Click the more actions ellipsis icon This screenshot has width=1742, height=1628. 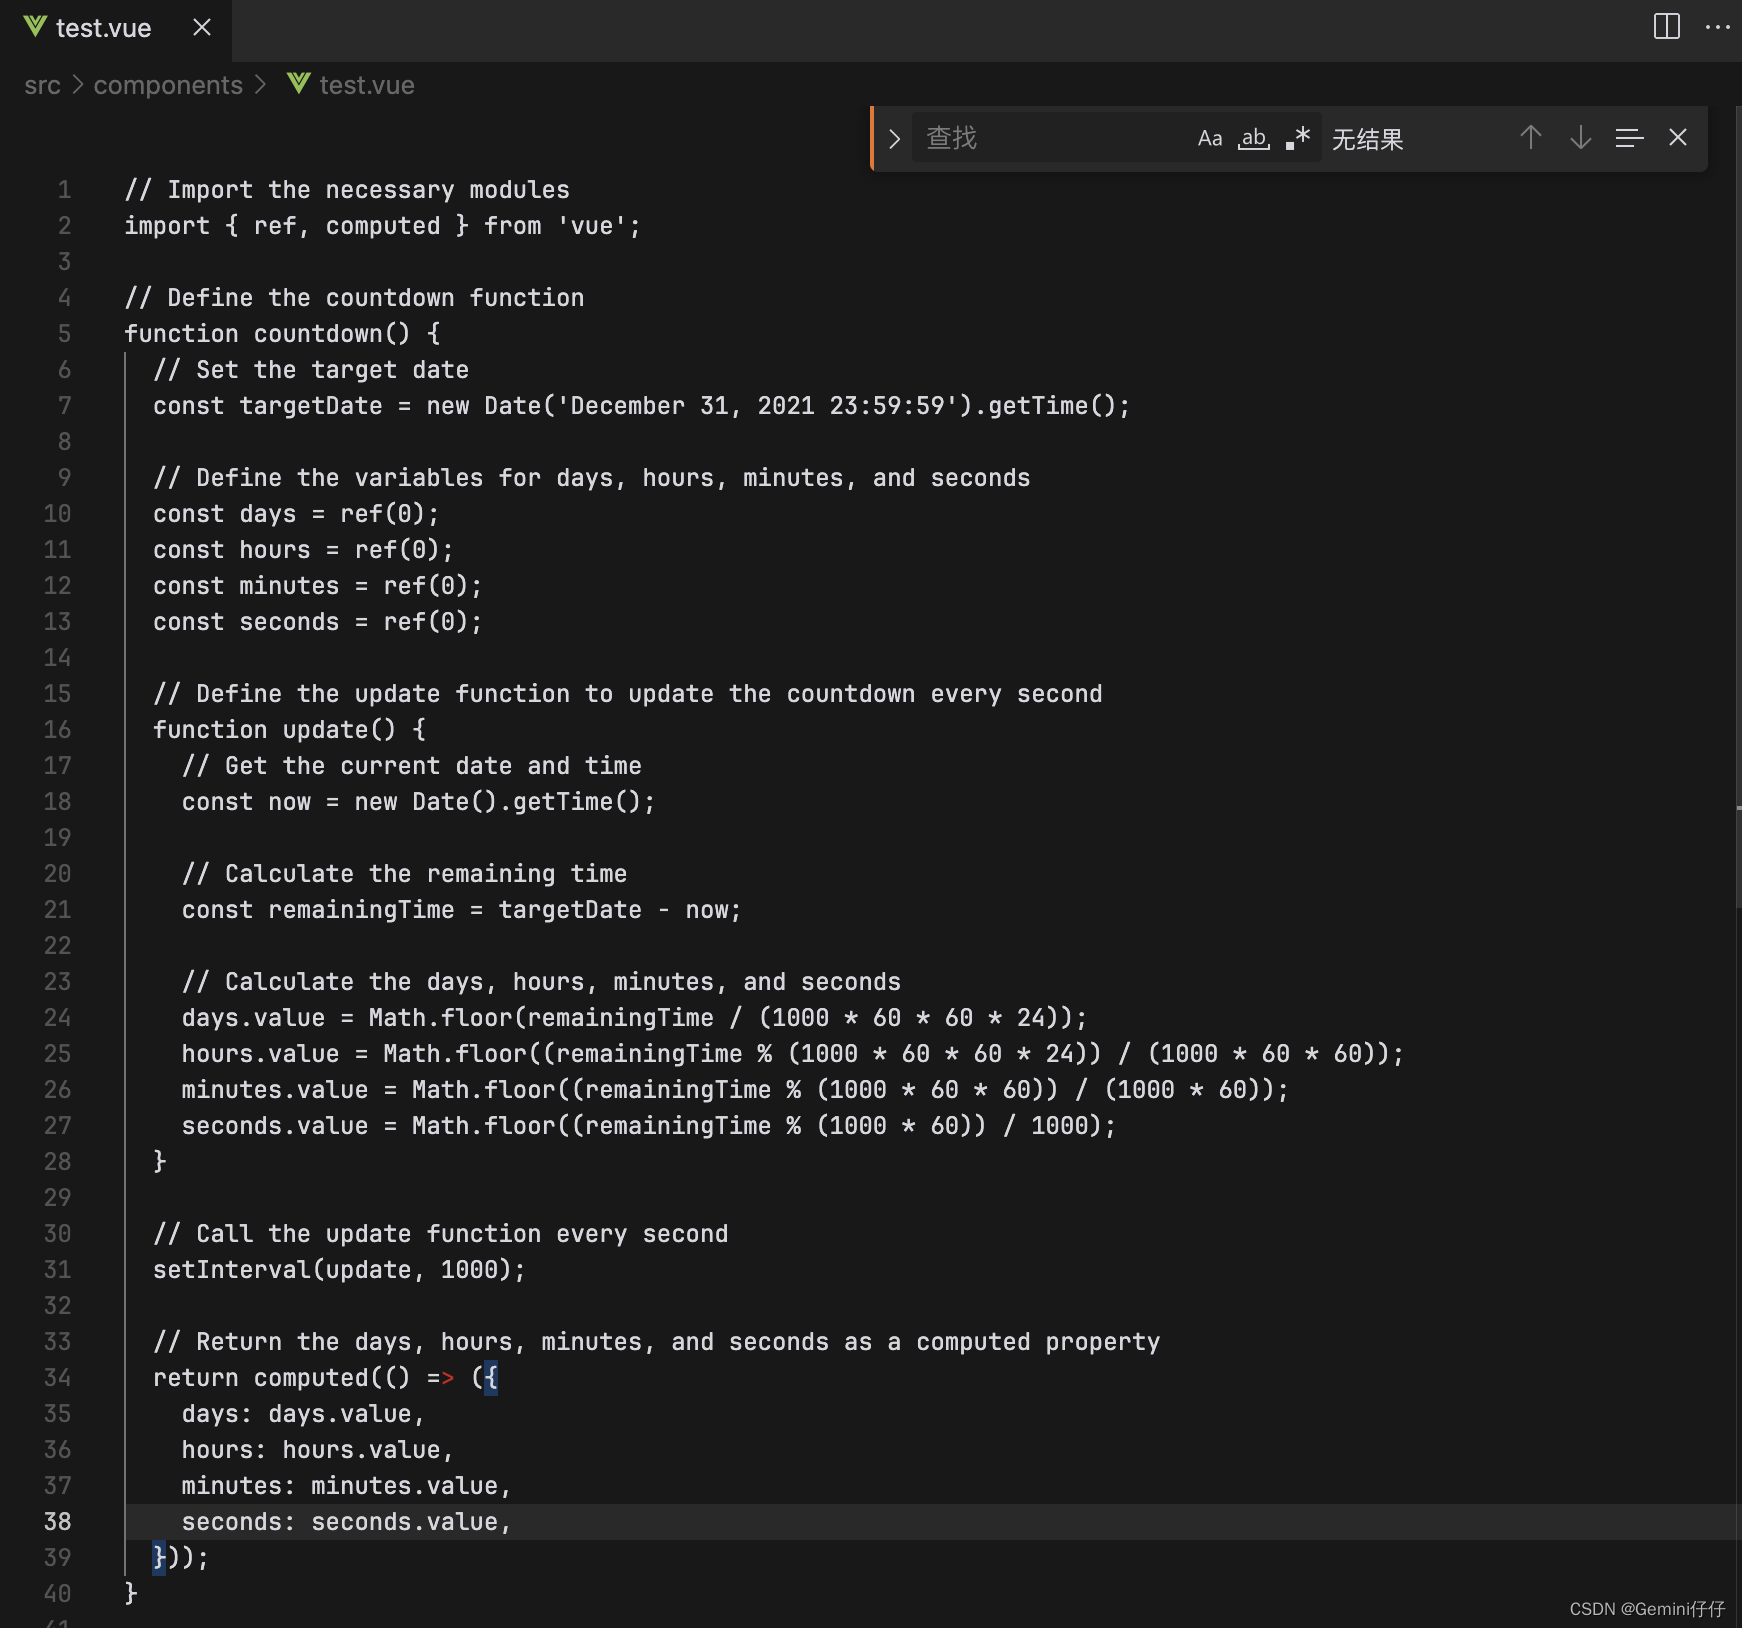click(x=1718, y=27)
